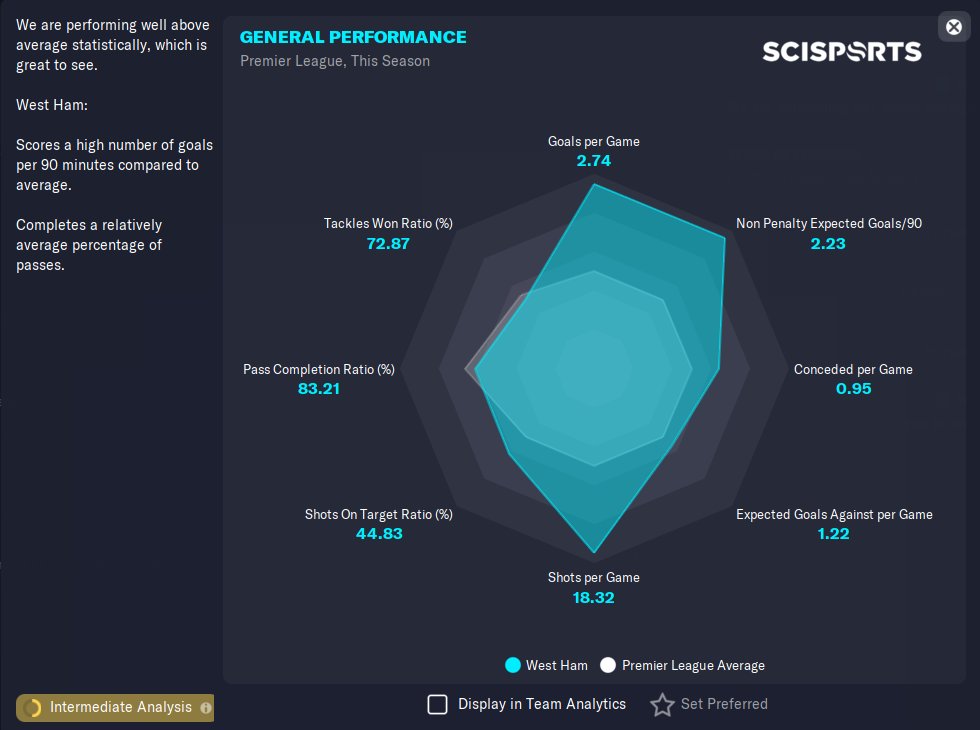Click Shots On Target Ratio label
The width and height of the screenshot is (980, 730).
pos(379,514)
